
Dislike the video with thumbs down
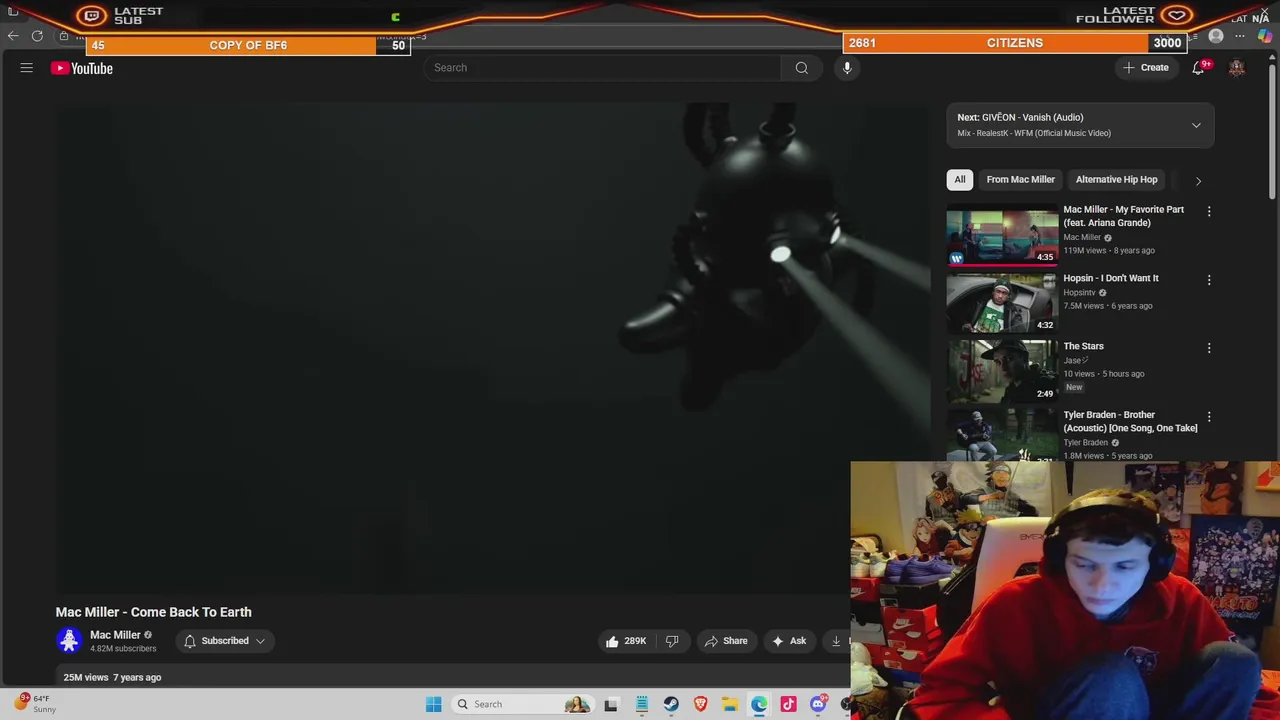[672, 641]
